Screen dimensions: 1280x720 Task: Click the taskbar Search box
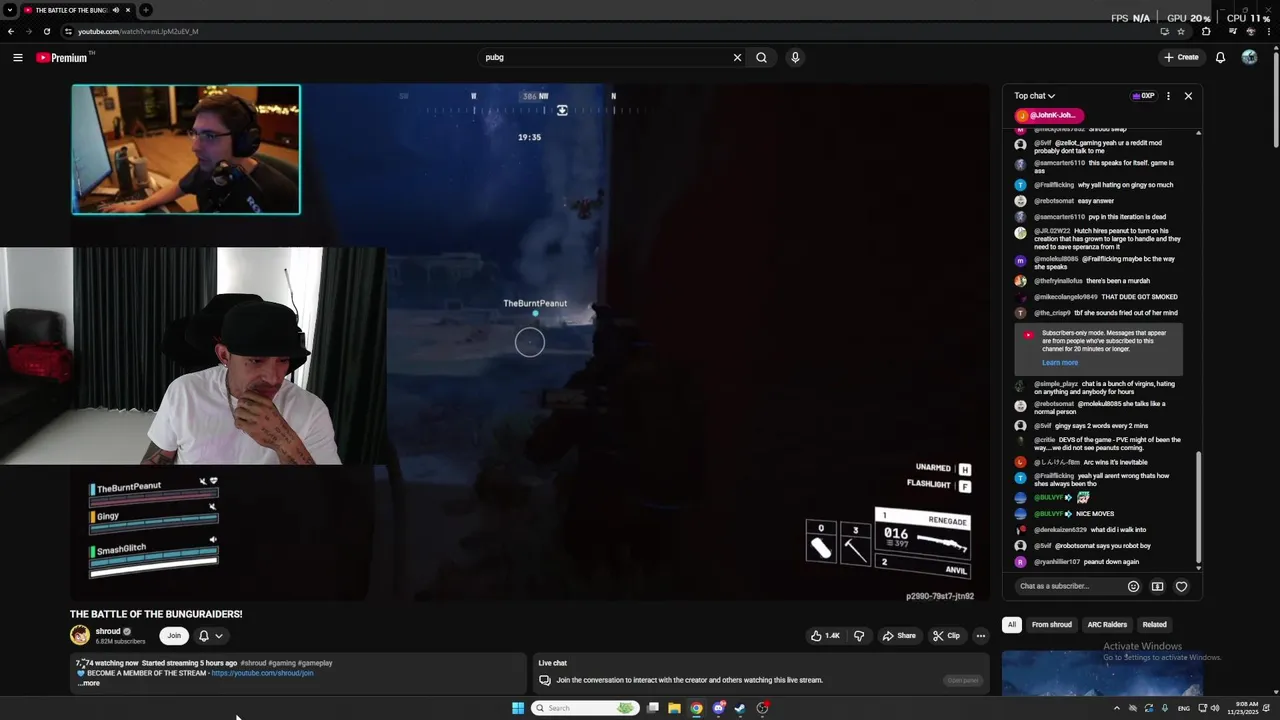[x=585, y=708]
